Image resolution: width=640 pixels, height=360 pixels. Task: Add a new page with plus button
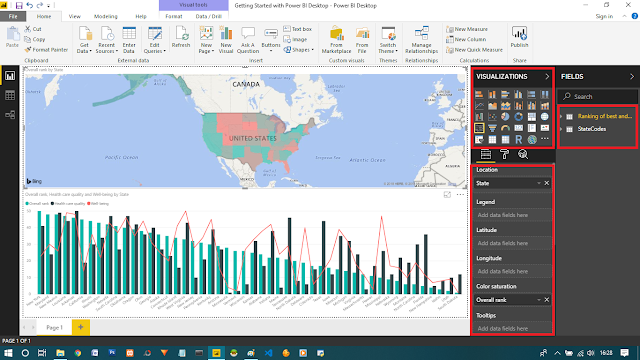(81, 327)
